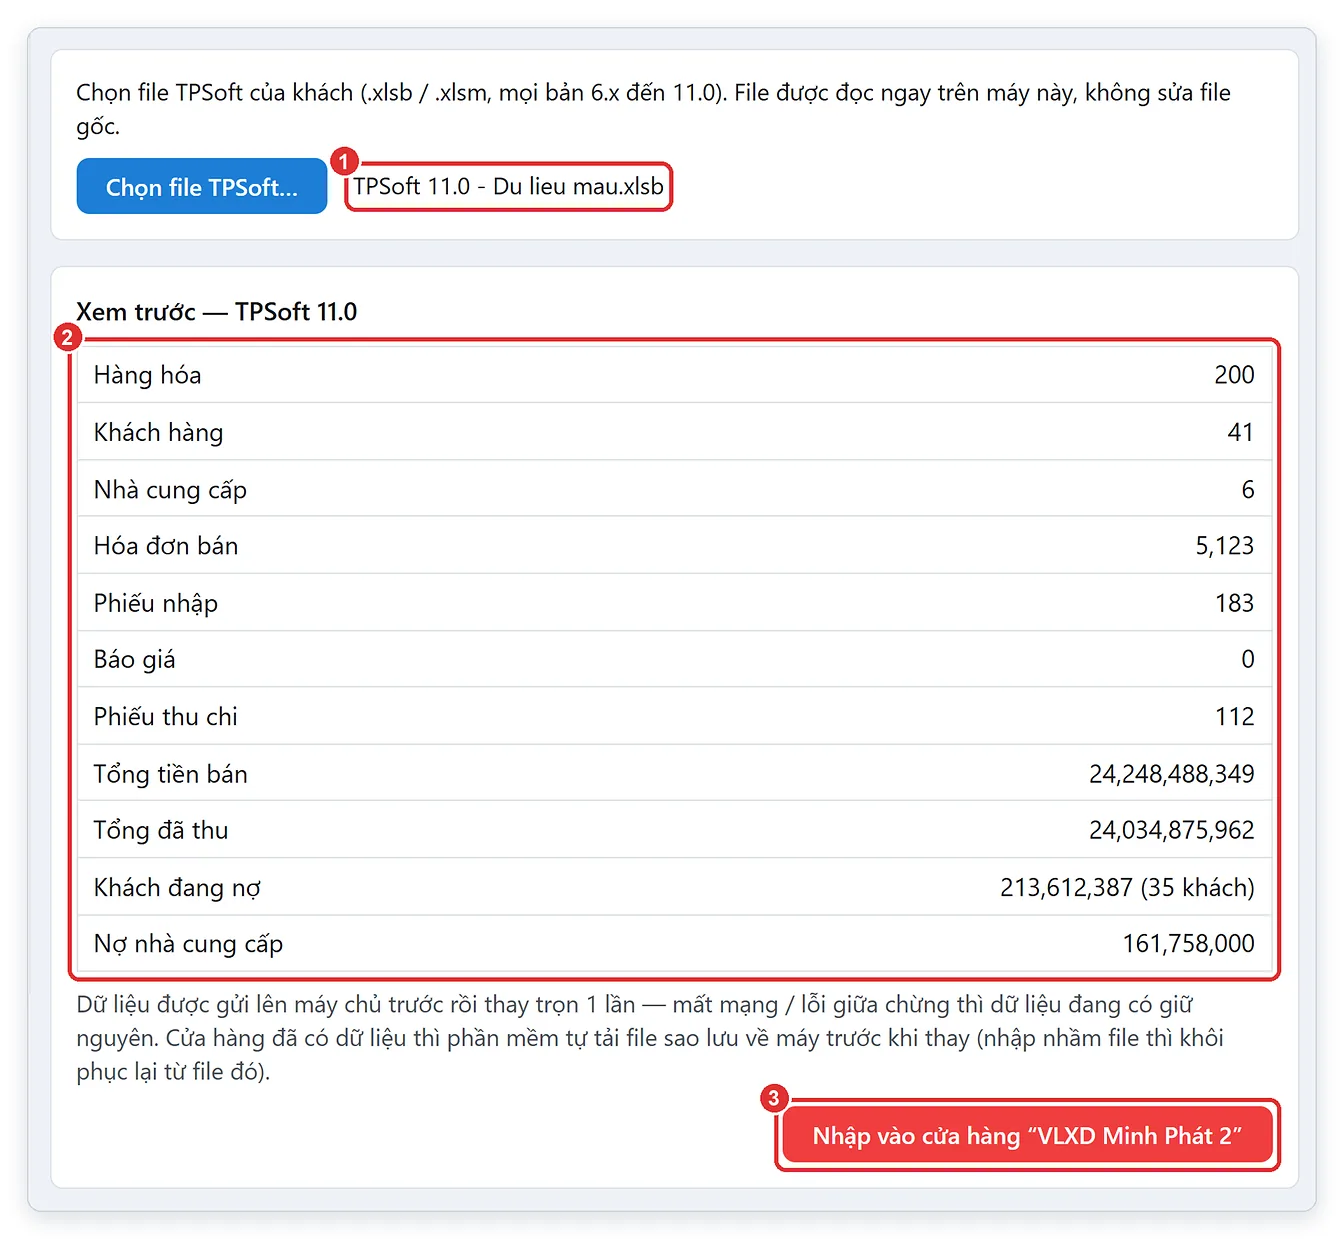Click the instruction text 'Chọn file TPSoft của khách'
Viewport: 1344px width, 1239px height.
click(x=215, y=93)
